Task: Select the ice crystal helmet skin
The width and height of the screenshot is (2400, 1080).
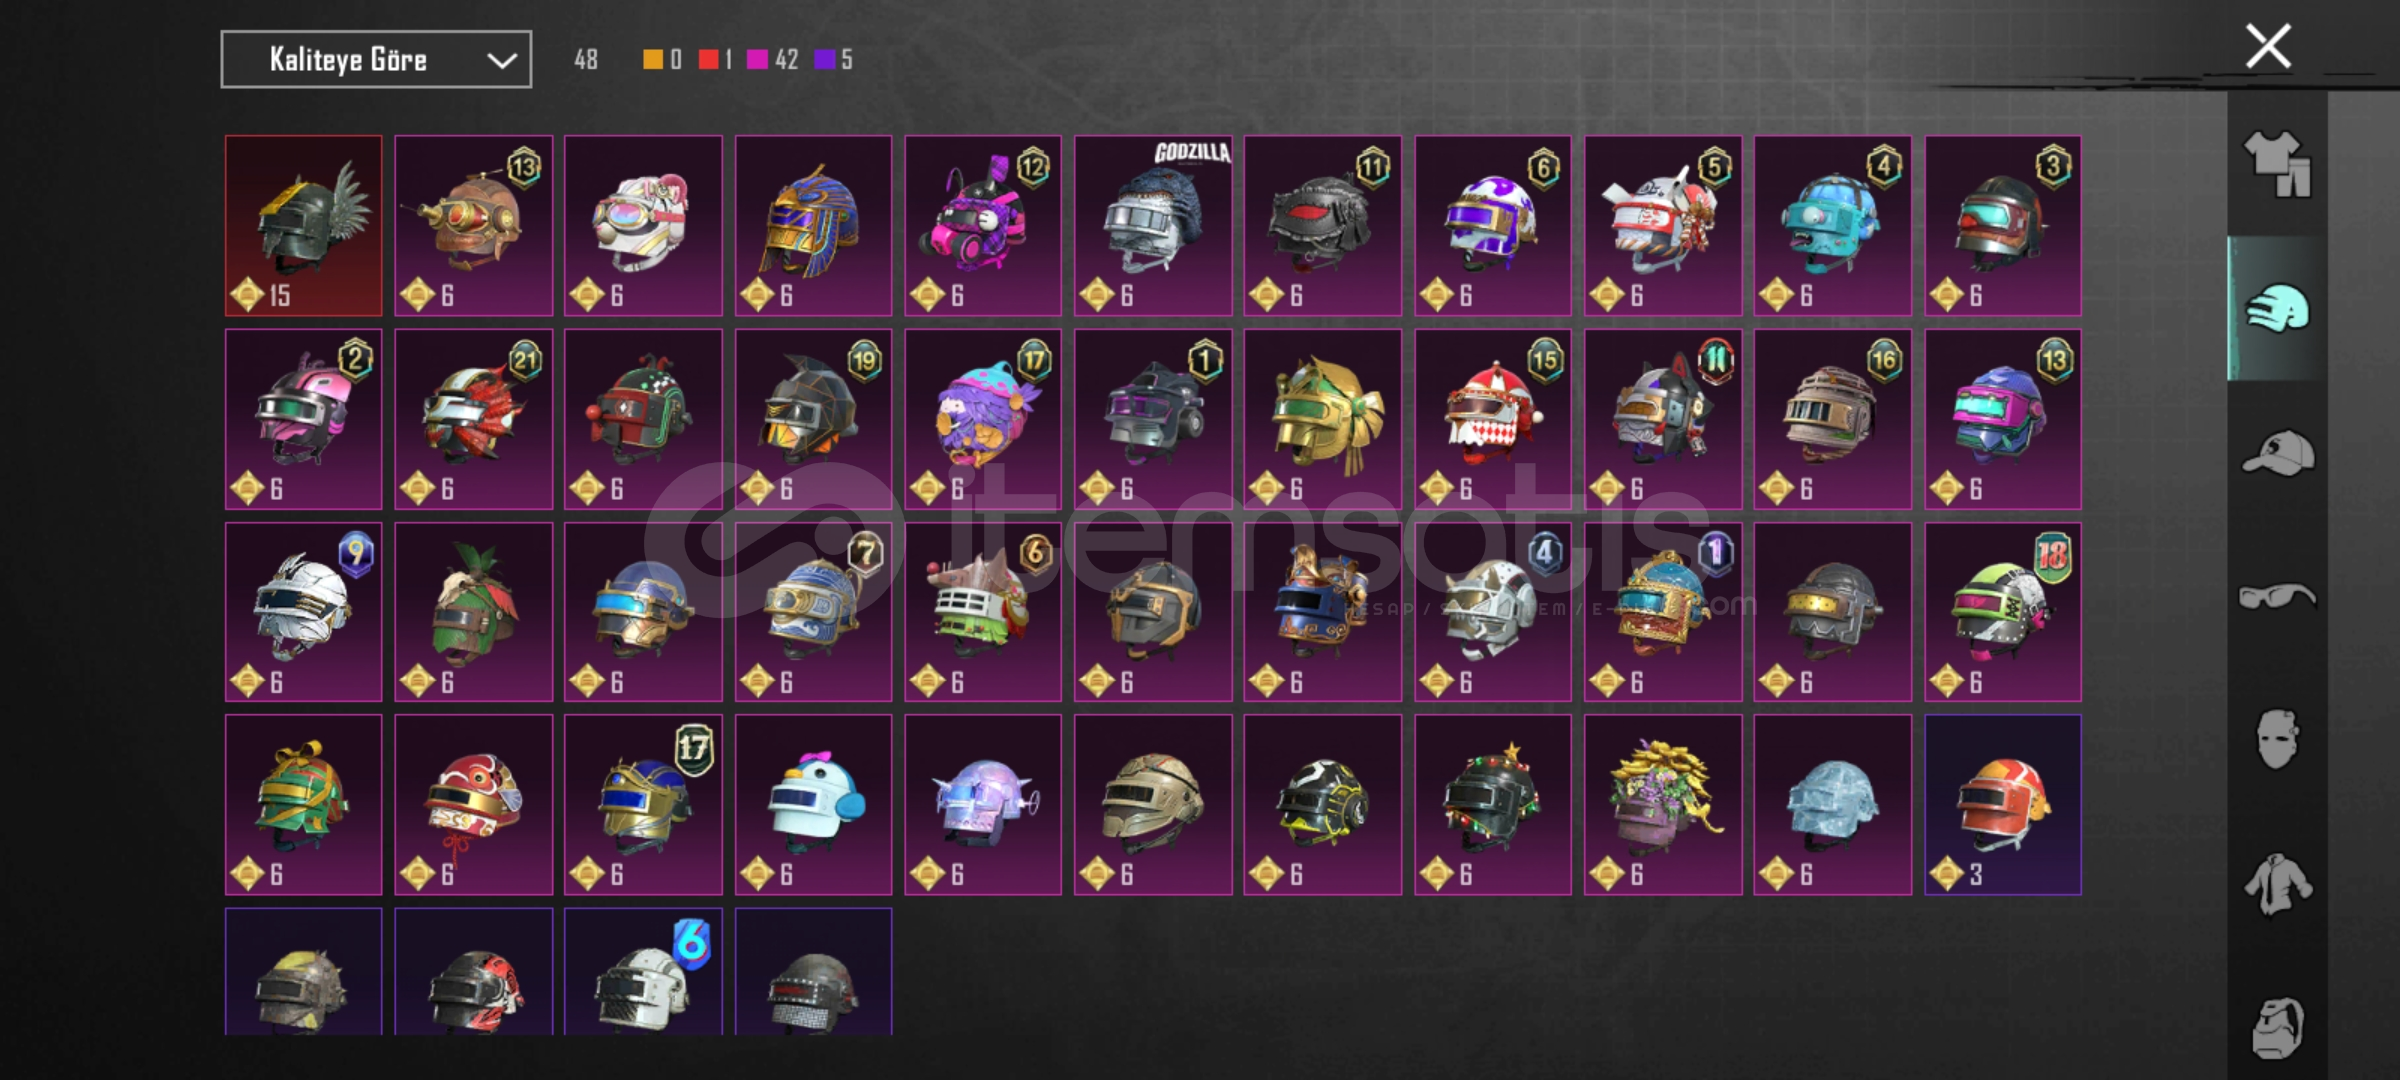Action: 1833,805
